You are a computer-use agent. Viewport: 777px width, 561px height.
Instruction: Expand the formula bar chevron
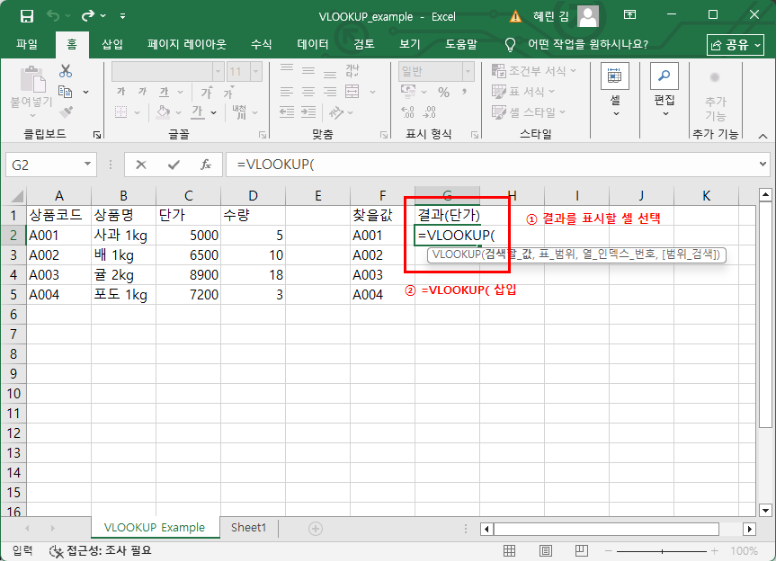[x=763, y=164]
